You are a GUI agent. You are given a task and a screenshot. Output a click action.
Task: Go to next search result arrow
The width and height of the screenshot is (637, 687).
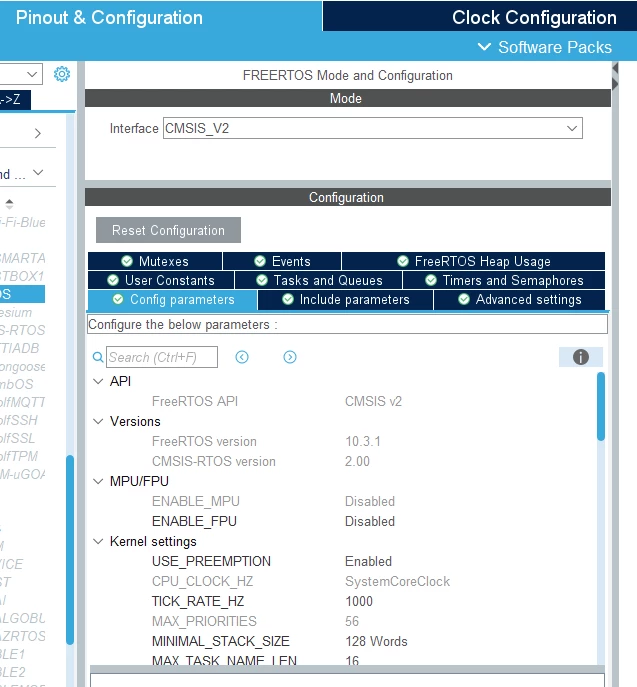click(290, 357)
